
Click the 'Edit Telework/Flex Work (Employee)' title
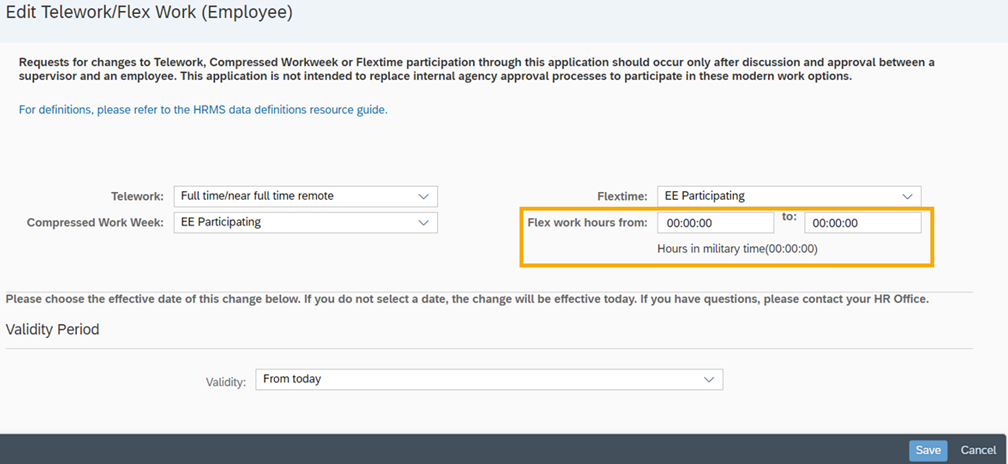(x=150, y=13)
